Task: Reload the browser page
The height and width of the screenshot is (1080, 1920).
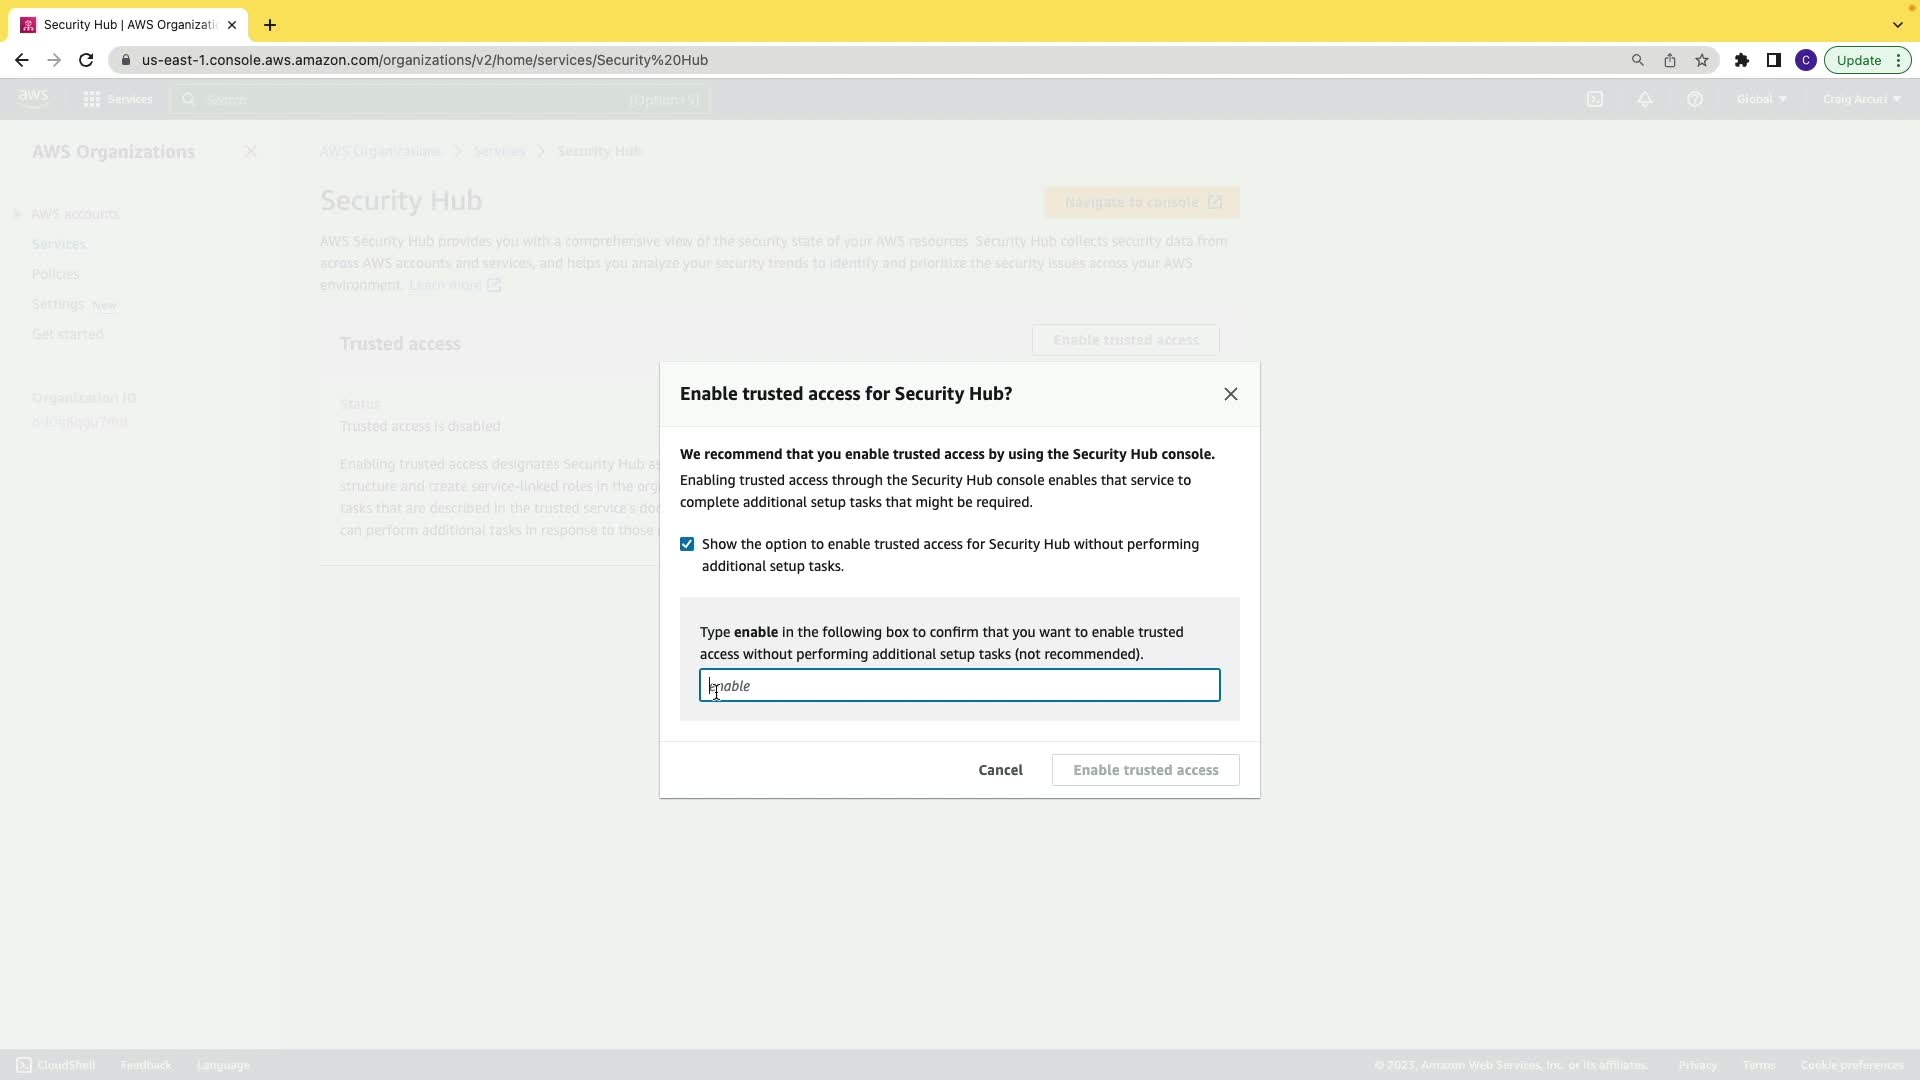Action: click(86, 60)
